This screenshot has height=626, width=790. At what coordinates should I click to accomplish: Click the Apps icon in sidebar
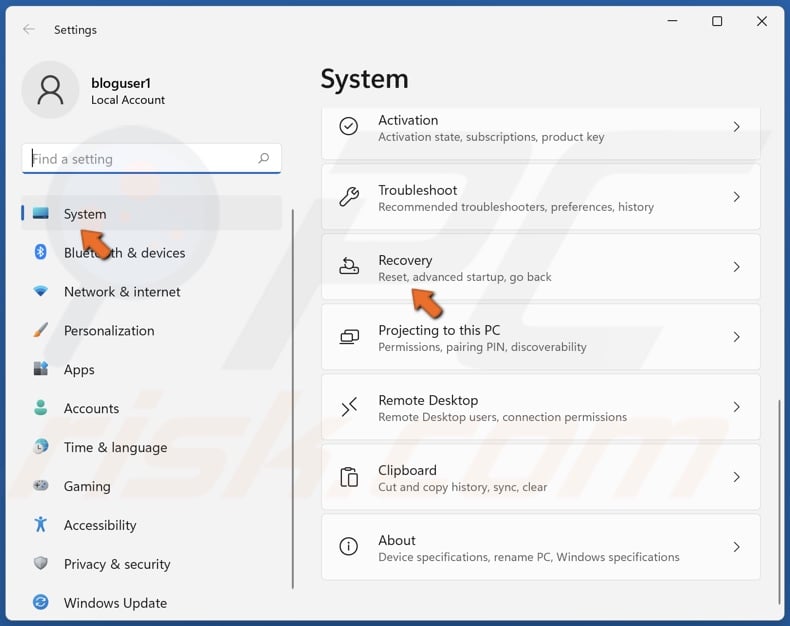click(41, 369)
